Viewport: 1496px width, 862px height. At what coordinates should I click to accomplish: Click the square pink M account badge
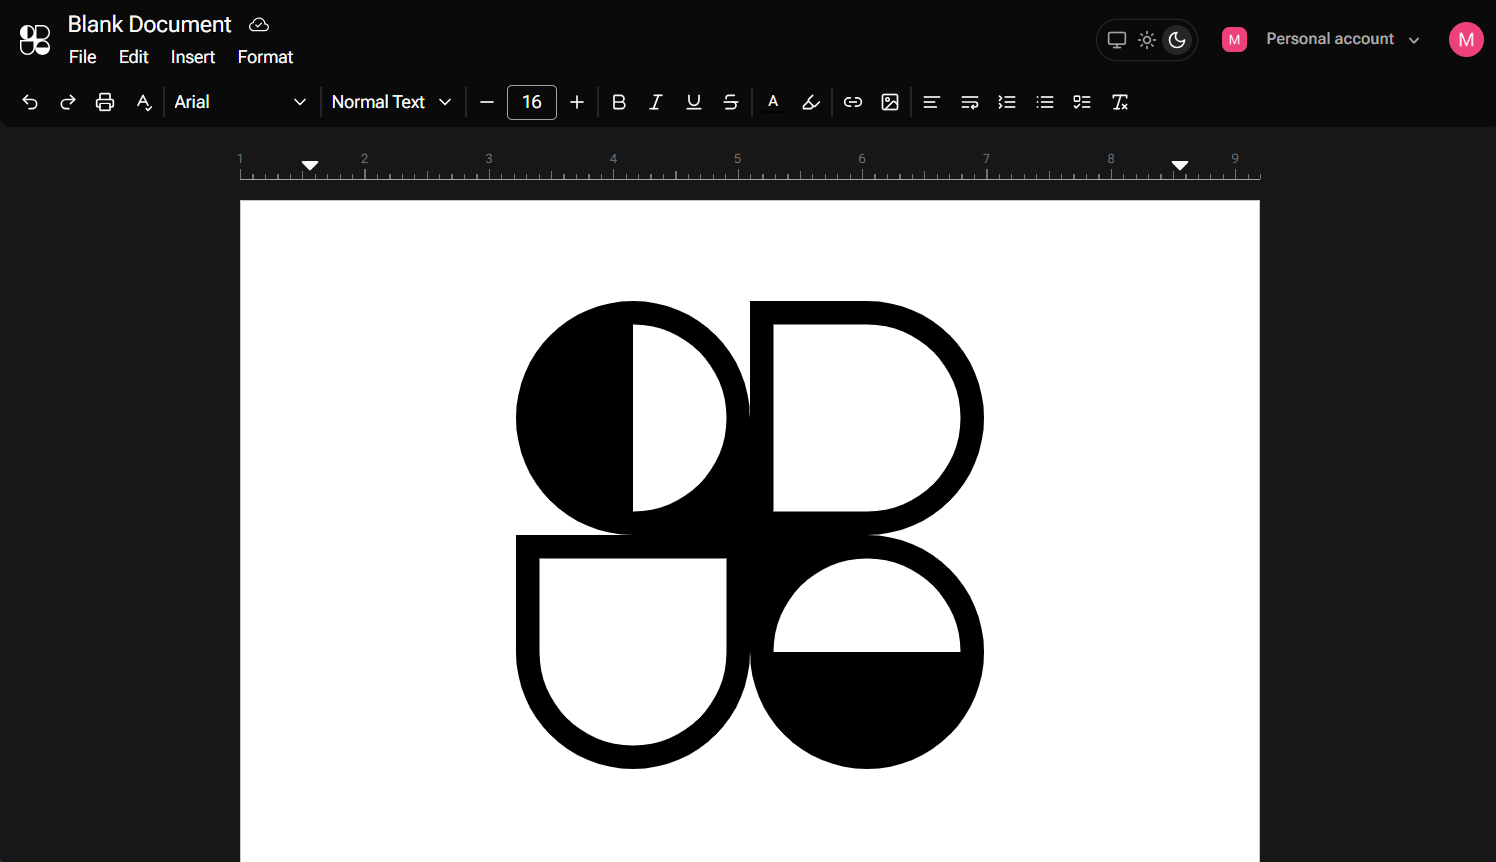pos(1235,39)
